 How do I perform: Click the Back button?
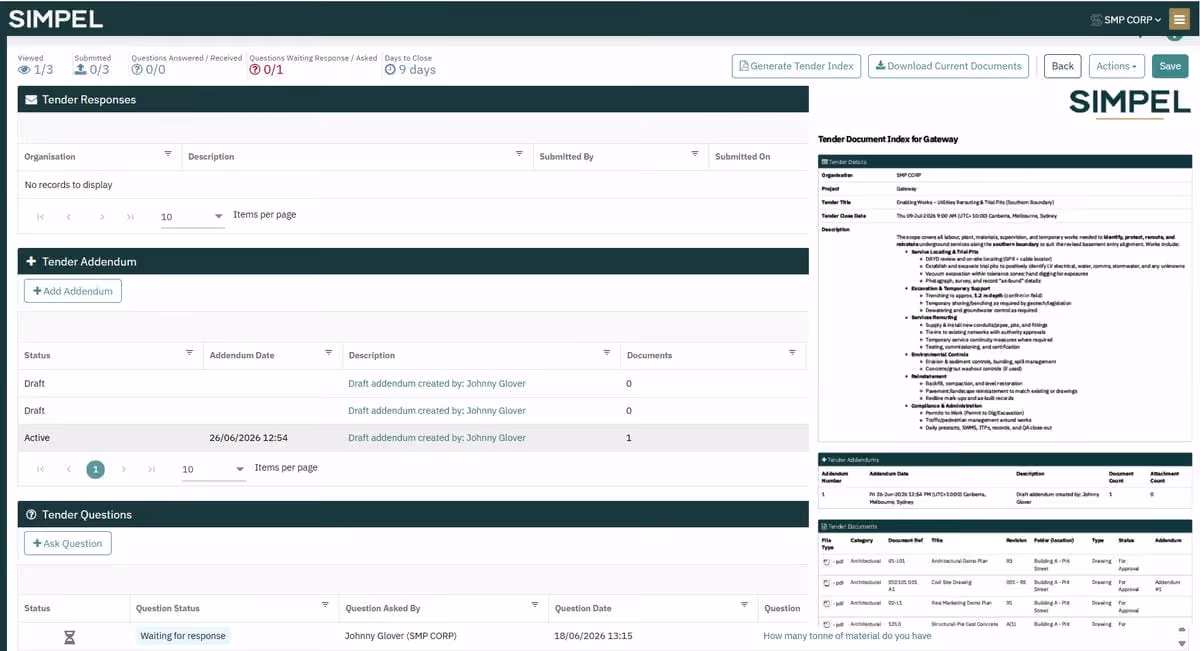[1063, 66]
